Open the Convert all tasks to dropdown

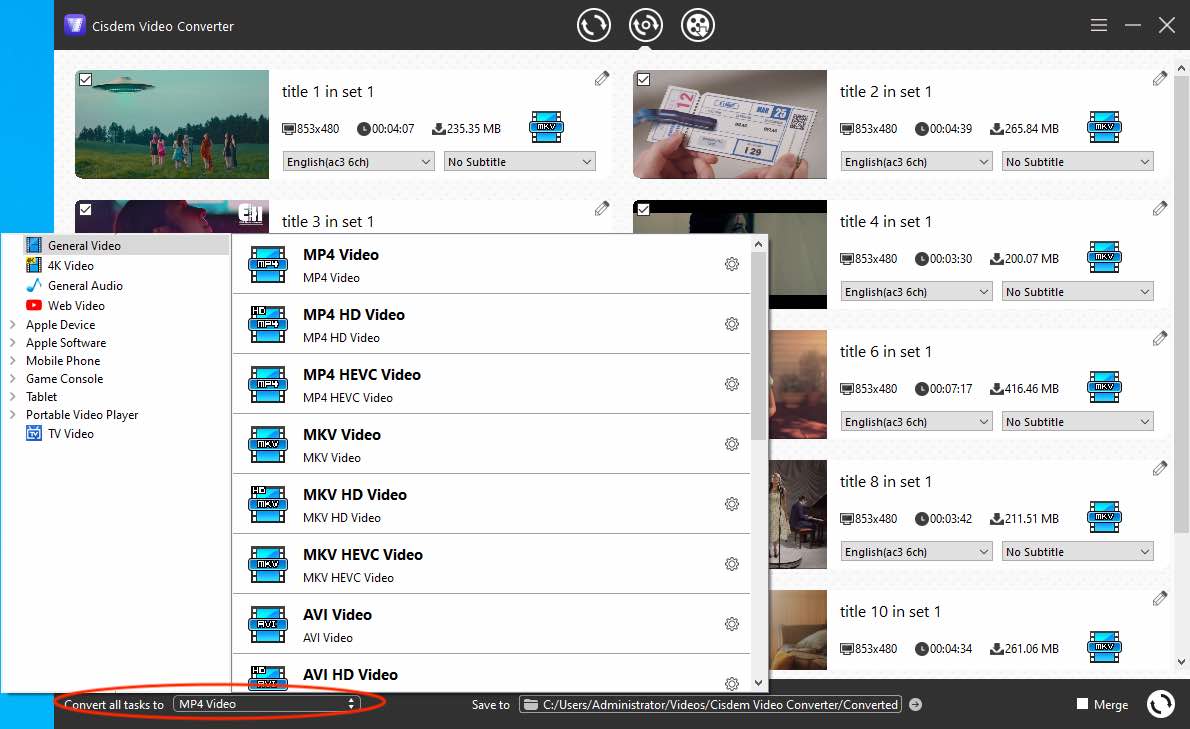click(267, 704)
